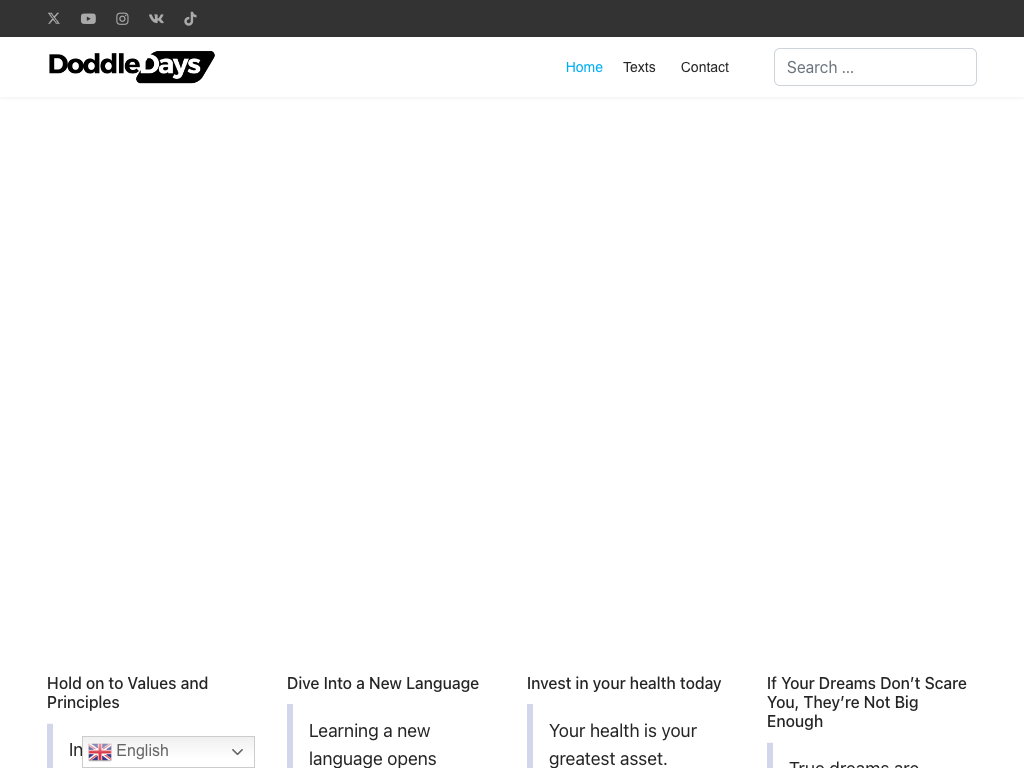Click 'Your health is your greatest asset' quote
The height and width of the screenshot is (768, 1024).
tap(622, 745)
